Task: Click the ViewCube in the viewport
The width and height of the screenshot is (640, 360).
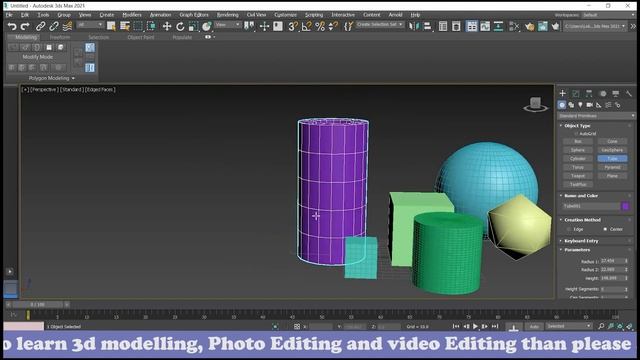Action: pos(536,104)
